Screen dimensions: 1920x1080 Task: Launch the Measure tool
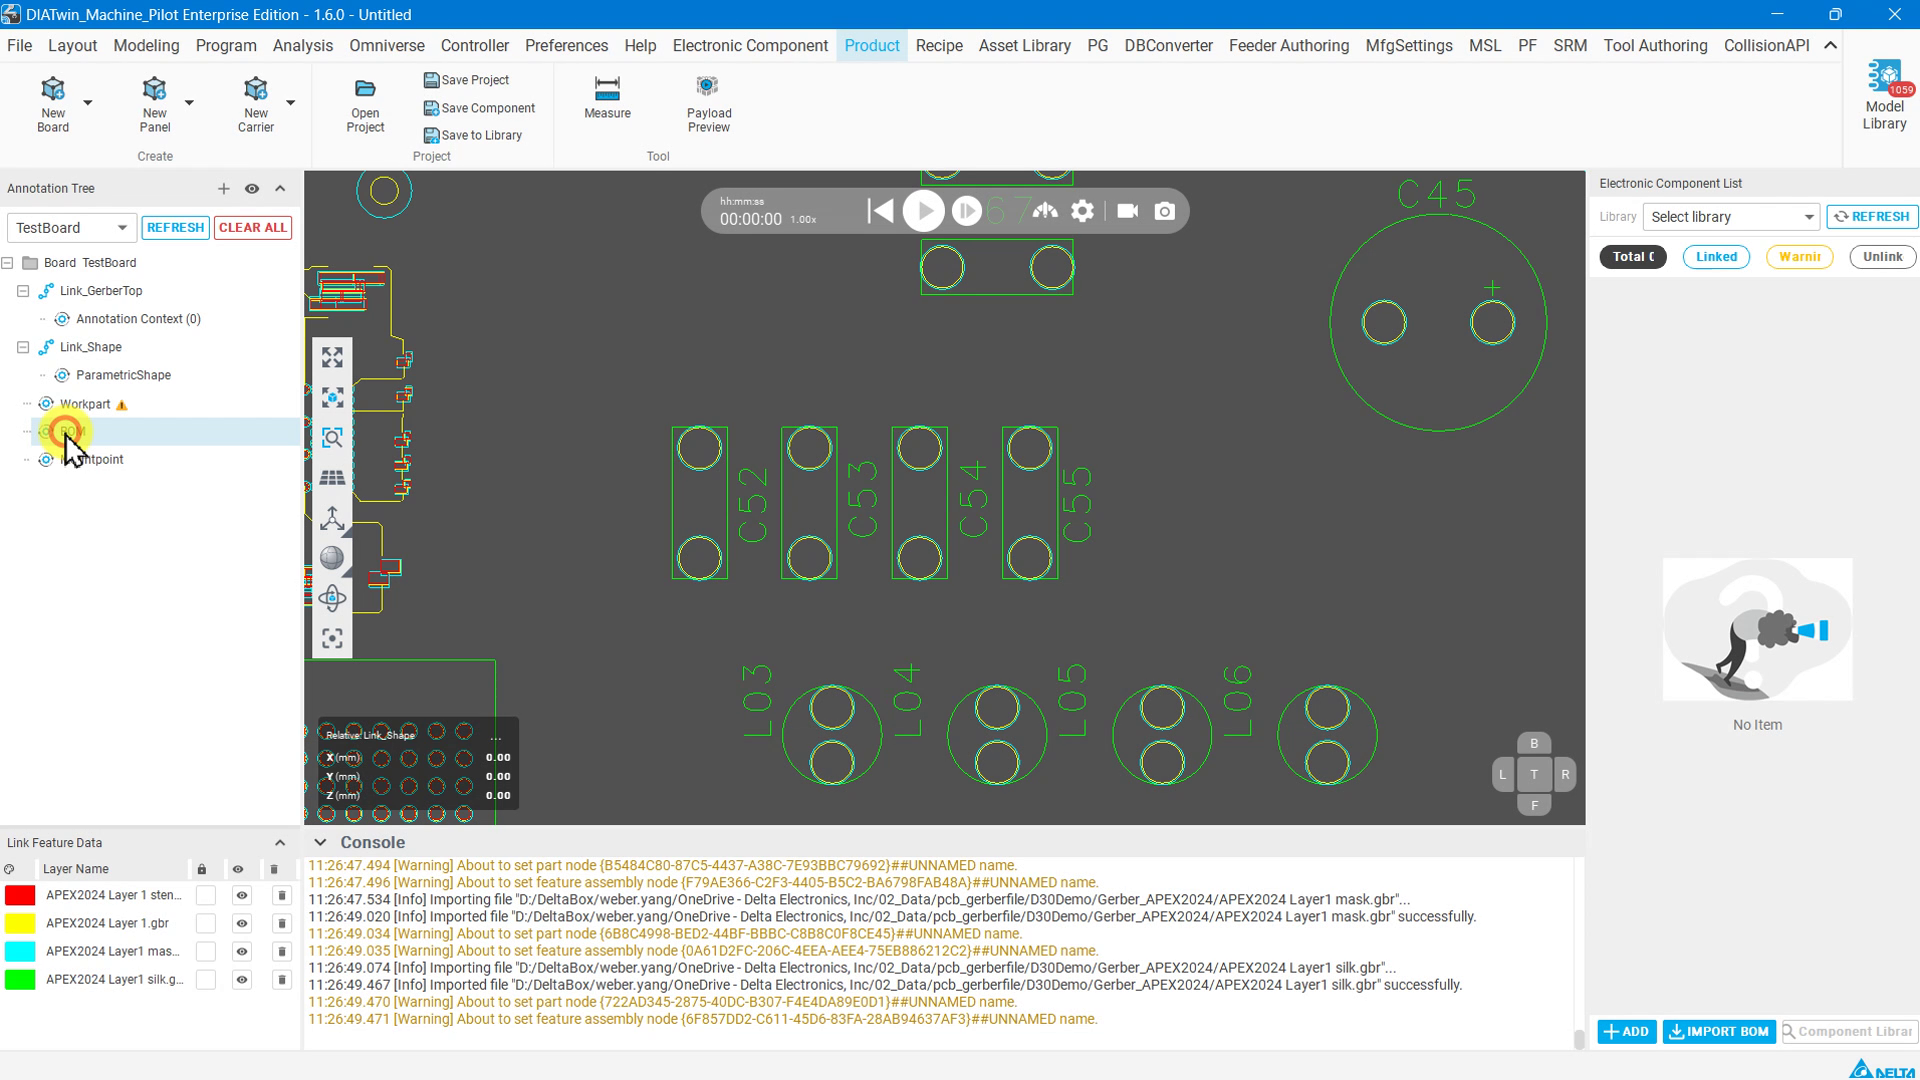[x=607, y=98]
